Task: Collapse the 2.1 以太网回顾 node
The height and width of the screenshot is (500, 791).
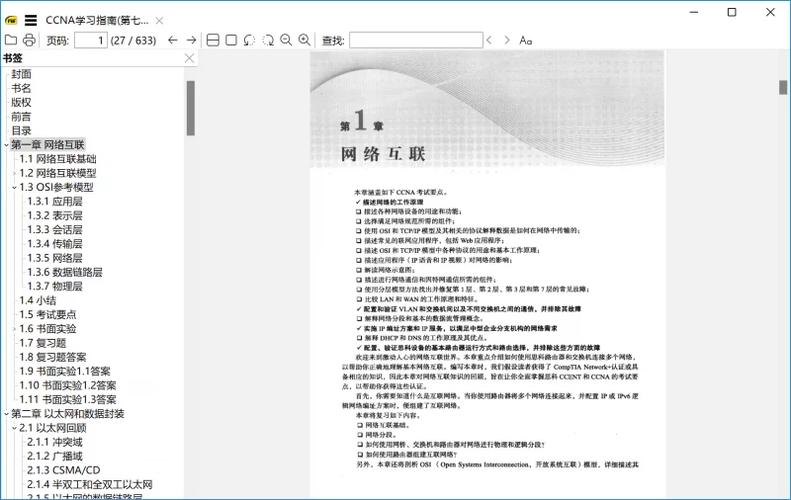Action: 14,428
